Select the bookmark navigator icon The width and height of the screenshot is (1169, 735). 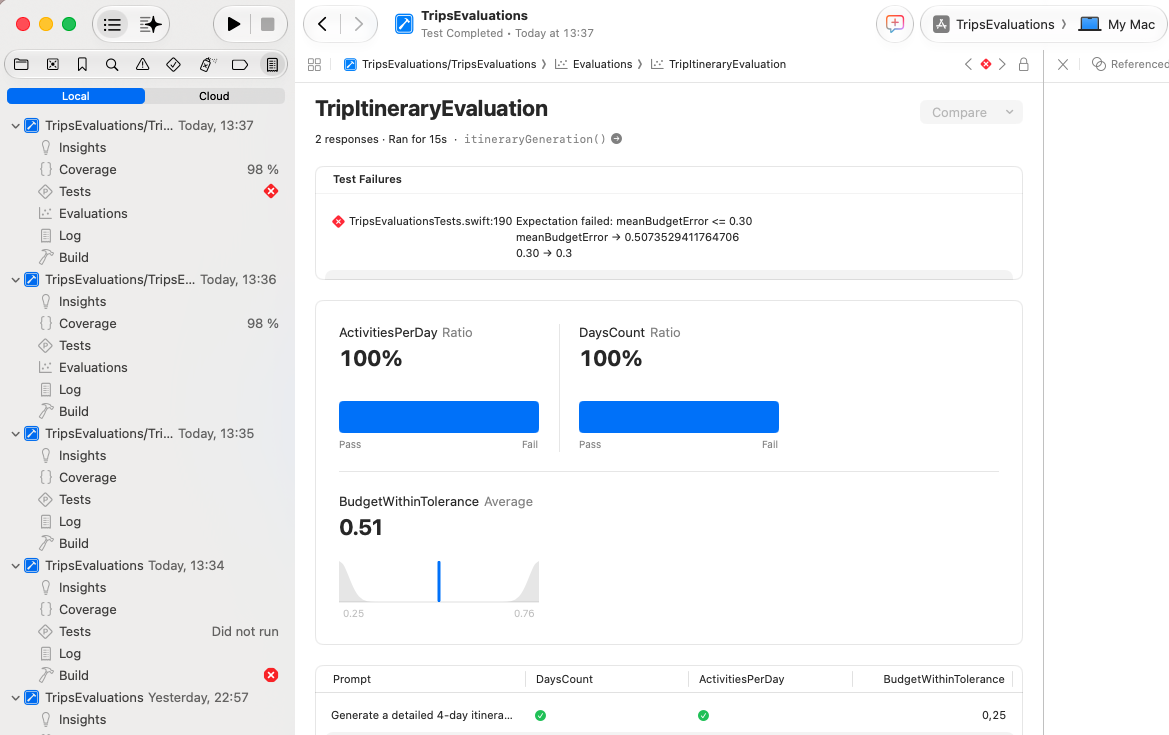pos(82,65)
